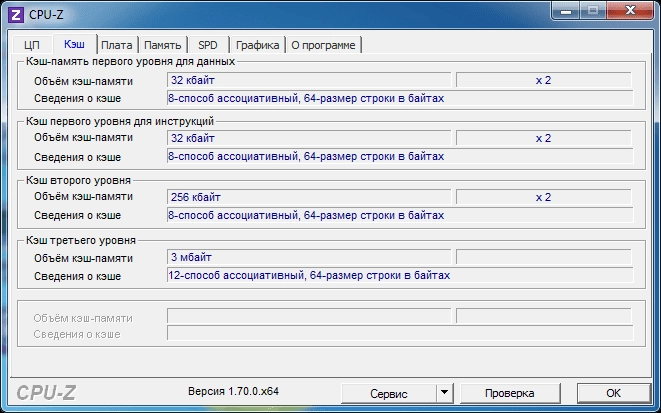Click L1 instruction cache x 2 field
This screenshot has height=413, width=661.
pyautogui.click(x=543, y=138)
